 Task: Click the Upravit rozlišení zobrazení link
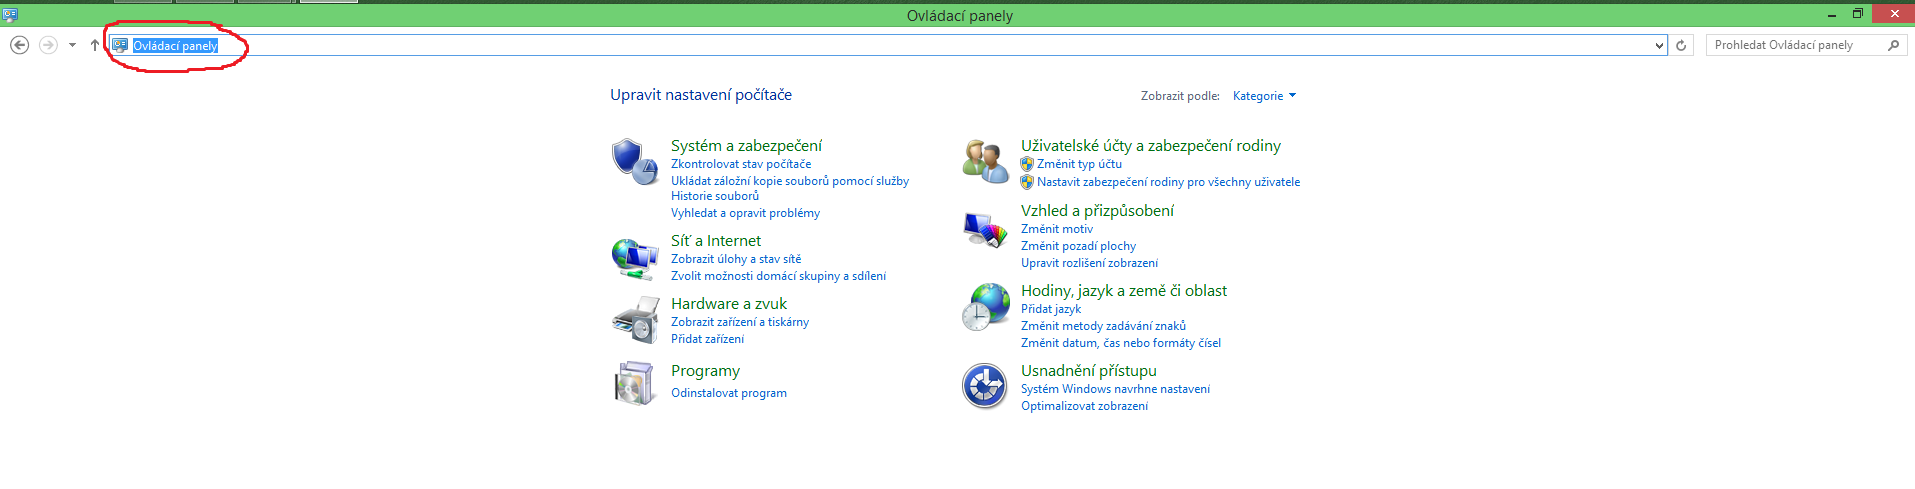pyautogui.click(x=1089, y=263)
